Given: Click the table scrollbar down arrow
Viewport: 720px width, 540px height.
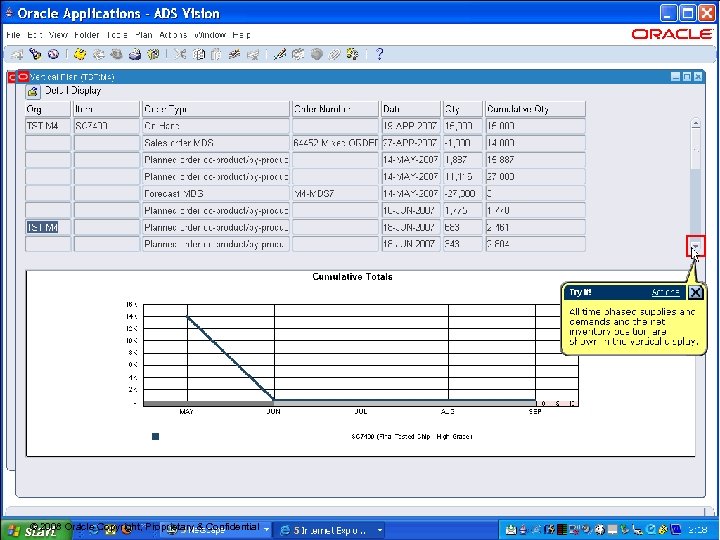Looking at the screenshot, I should [696, 247].
